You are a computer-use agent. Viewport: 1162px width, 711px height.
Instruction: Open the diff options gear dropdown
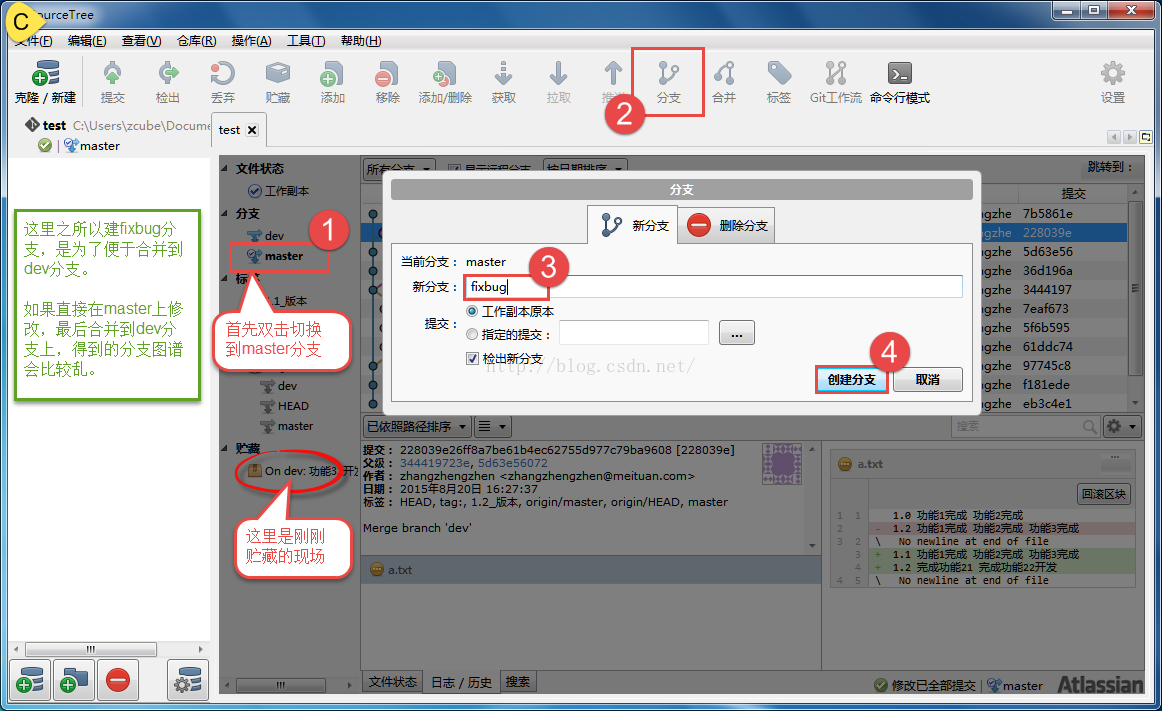click(x=1121, y=426)
